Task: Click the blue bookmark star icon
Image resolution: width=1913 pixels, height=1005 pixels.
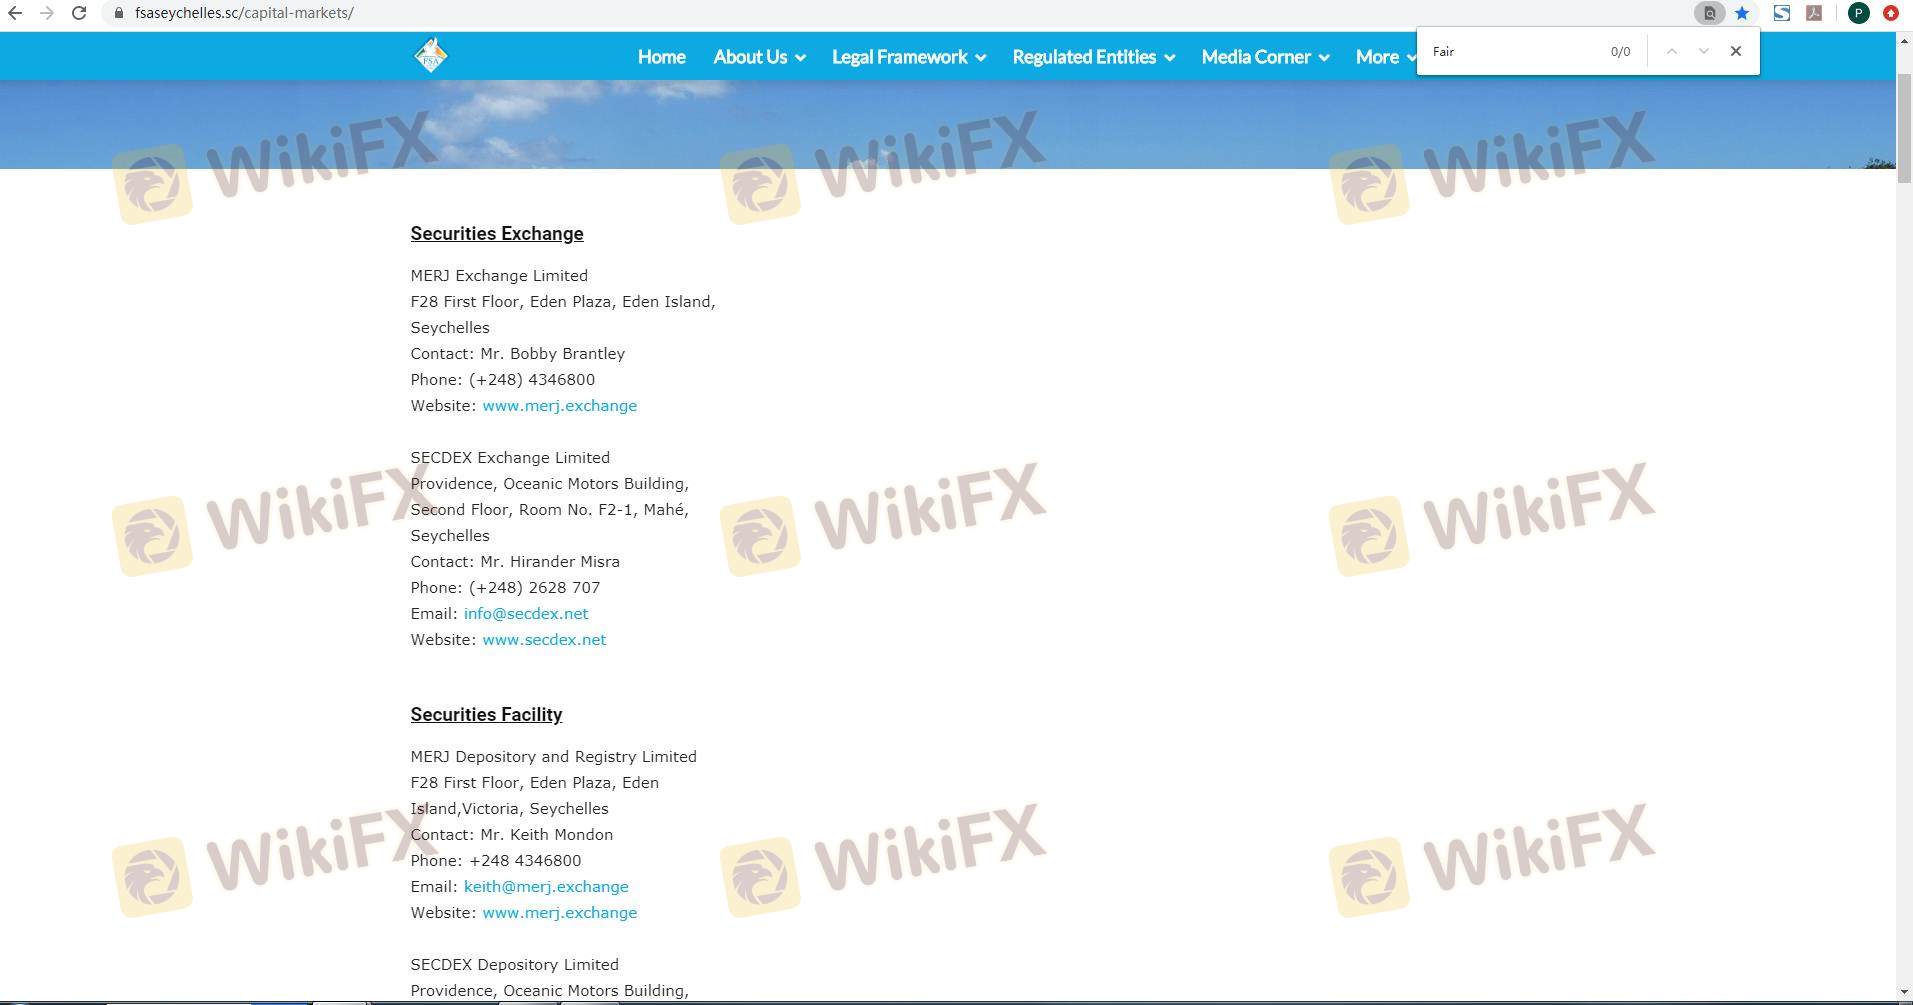Action: point(1742,13)
